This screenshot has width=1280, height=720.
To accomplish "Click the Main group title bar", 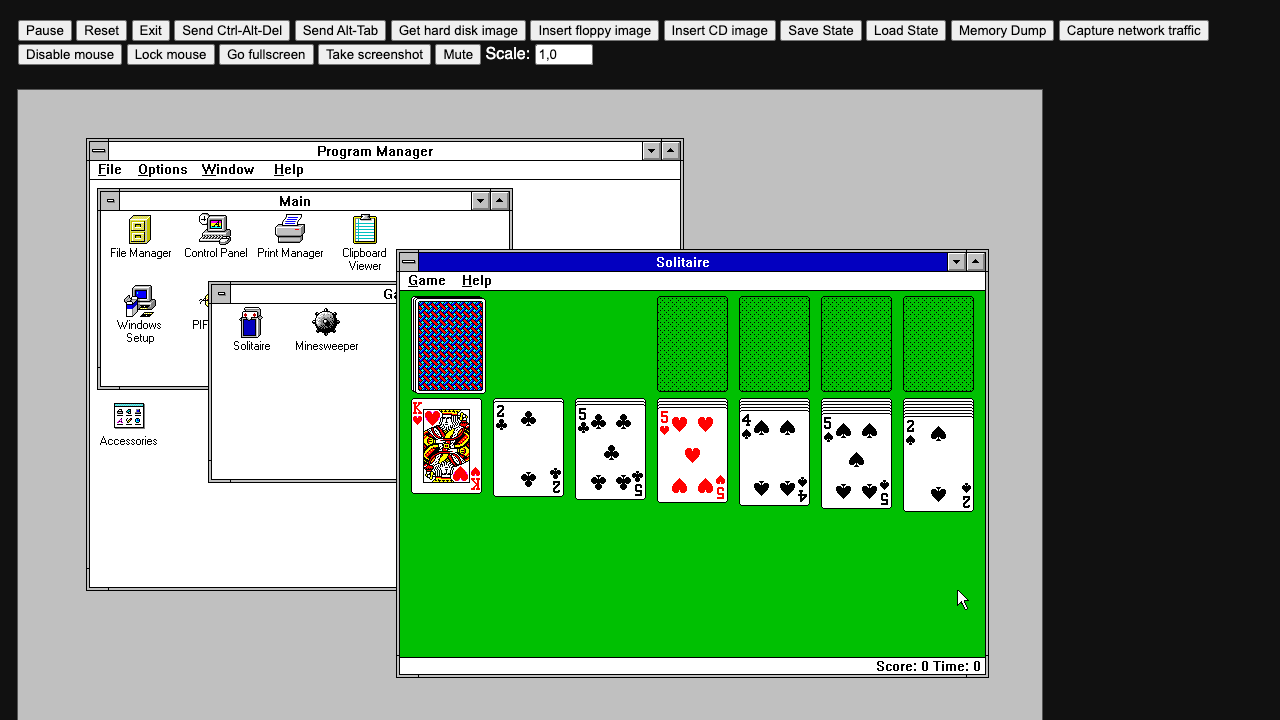I will tap(295, 201).
